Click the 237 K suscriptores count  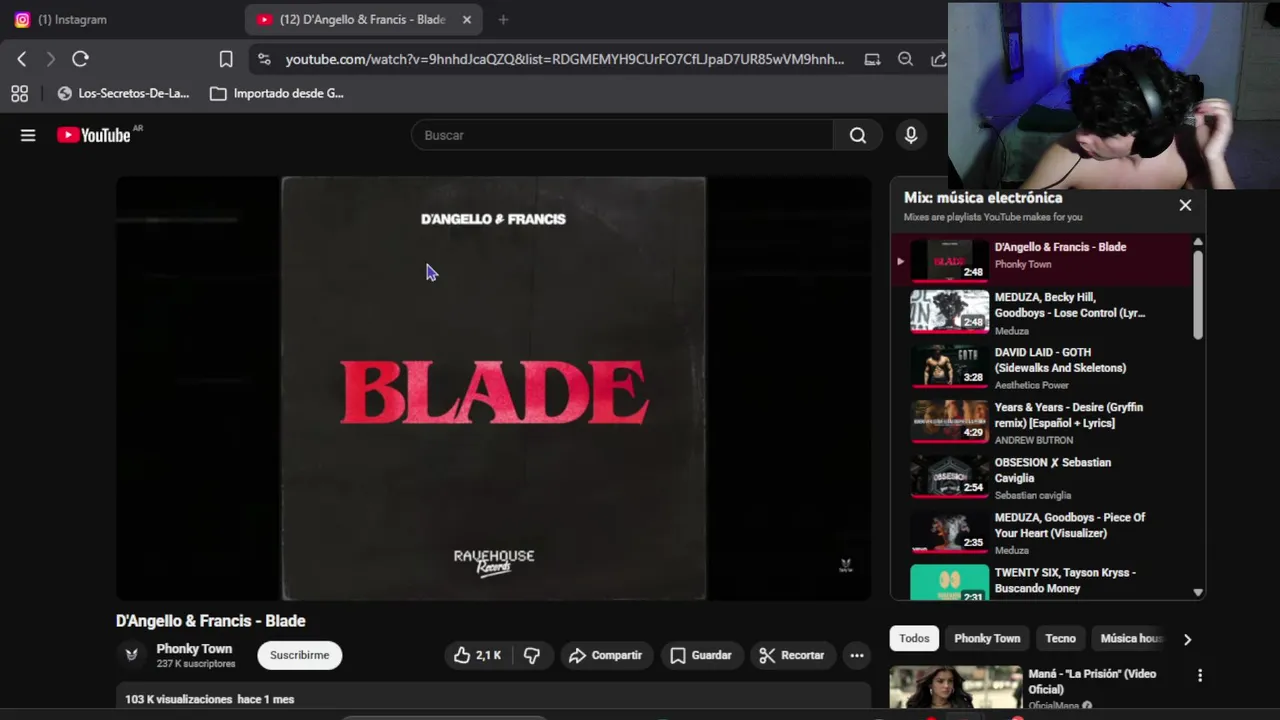pyautogui.click(x=196, y=664)
